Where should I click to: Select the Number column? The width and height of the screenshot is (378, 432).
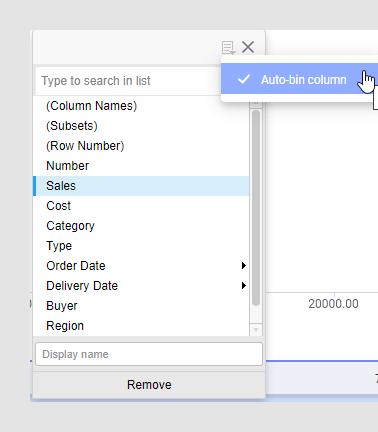point(141,166)
